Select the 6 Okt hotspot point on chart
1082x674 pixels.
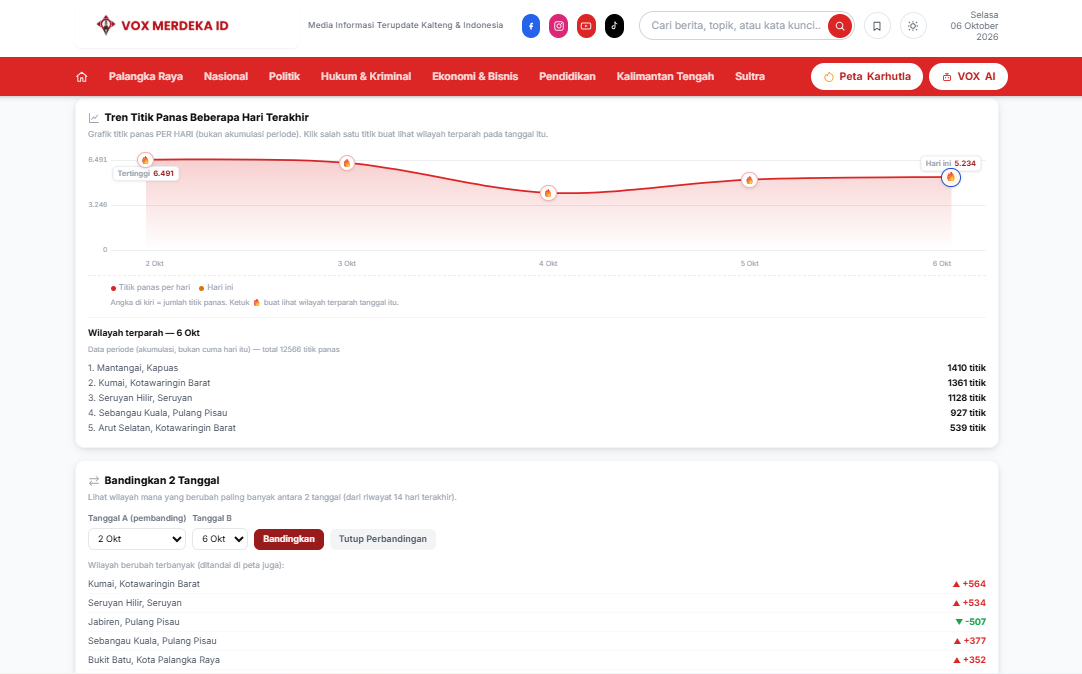click(951, 177)
